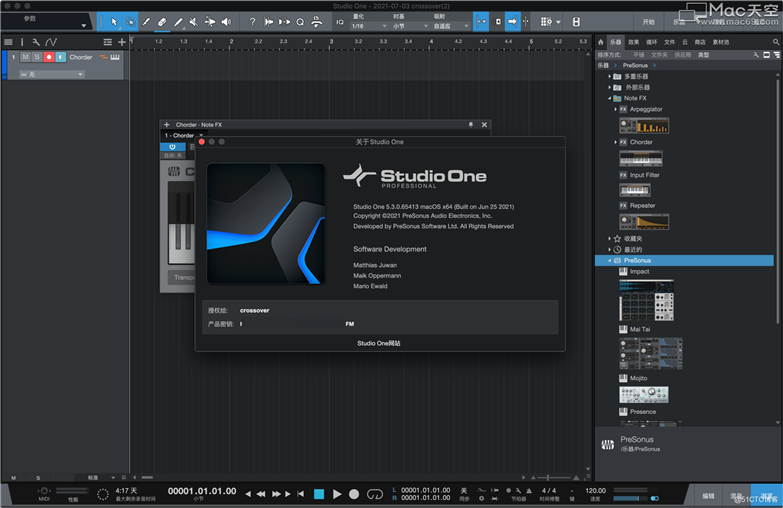Open the 云 browser tab
This screenshot has width=783, height=508.
coord(685,42)
